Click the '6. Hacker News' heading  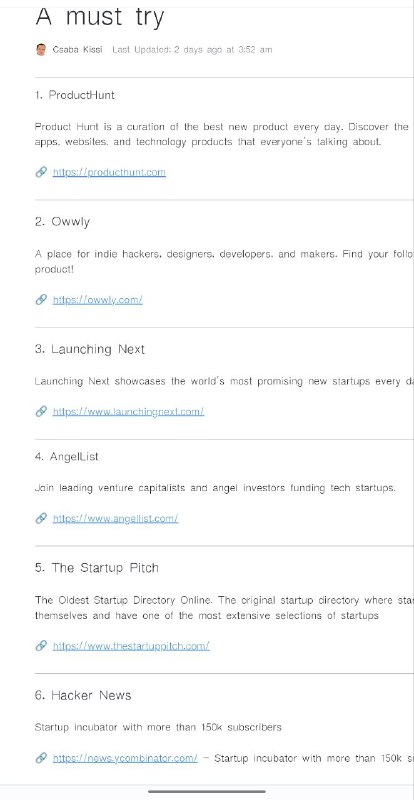[83, 695]
